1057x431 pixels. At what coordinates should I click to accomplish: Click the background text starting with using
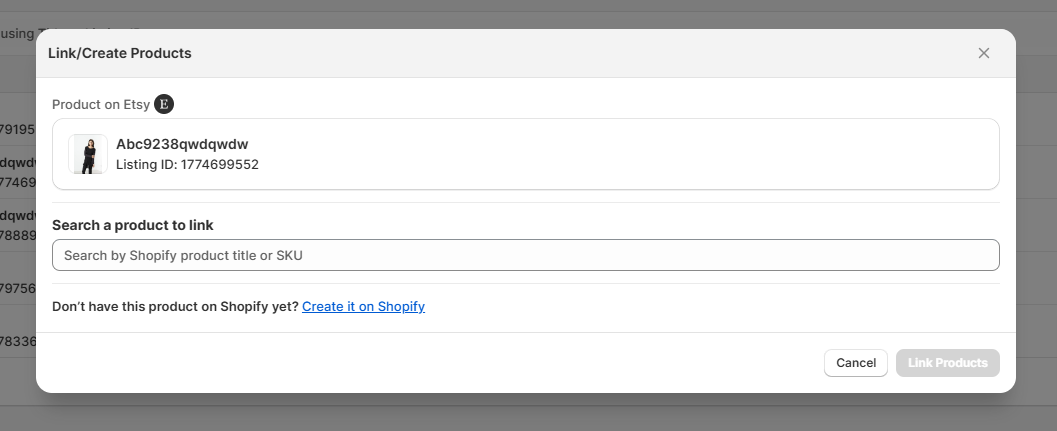point(17,33)
